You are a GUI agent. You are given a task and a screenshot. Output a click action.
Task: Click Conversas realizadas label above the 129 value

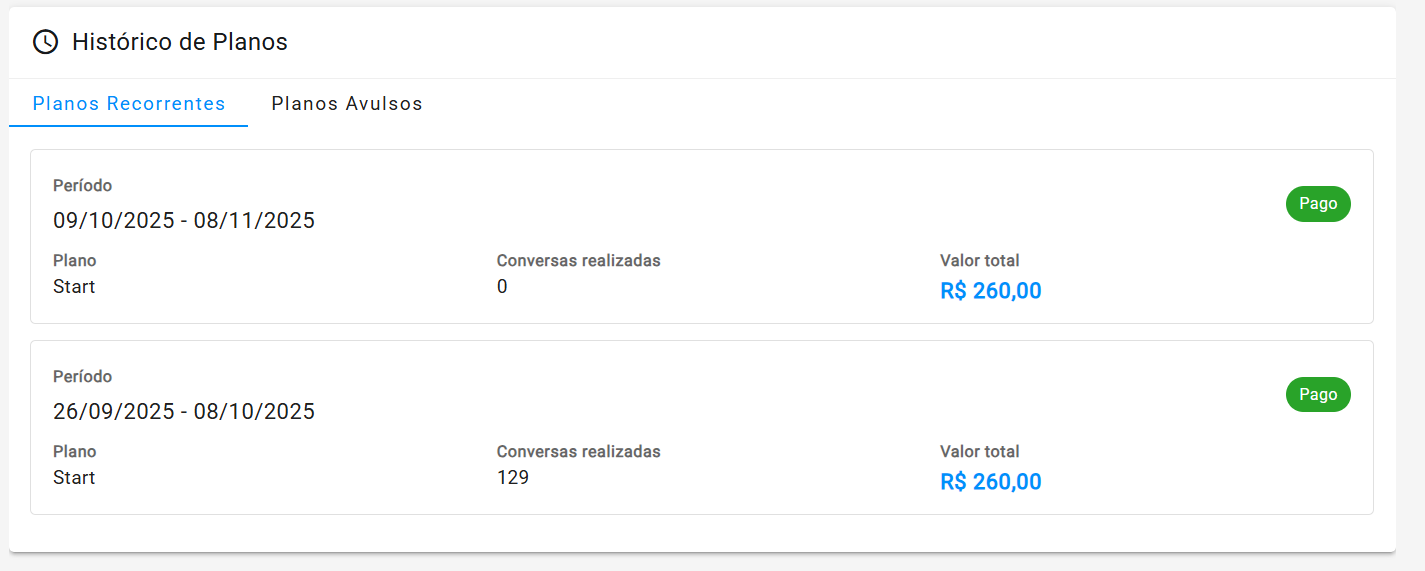[x=578, y=452]
